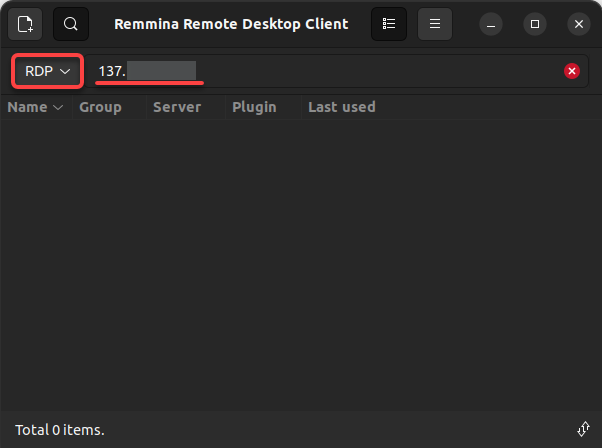The image size is (602, 448).
Task: Click the status bar network icon
Action: click(x=583, y=429)
